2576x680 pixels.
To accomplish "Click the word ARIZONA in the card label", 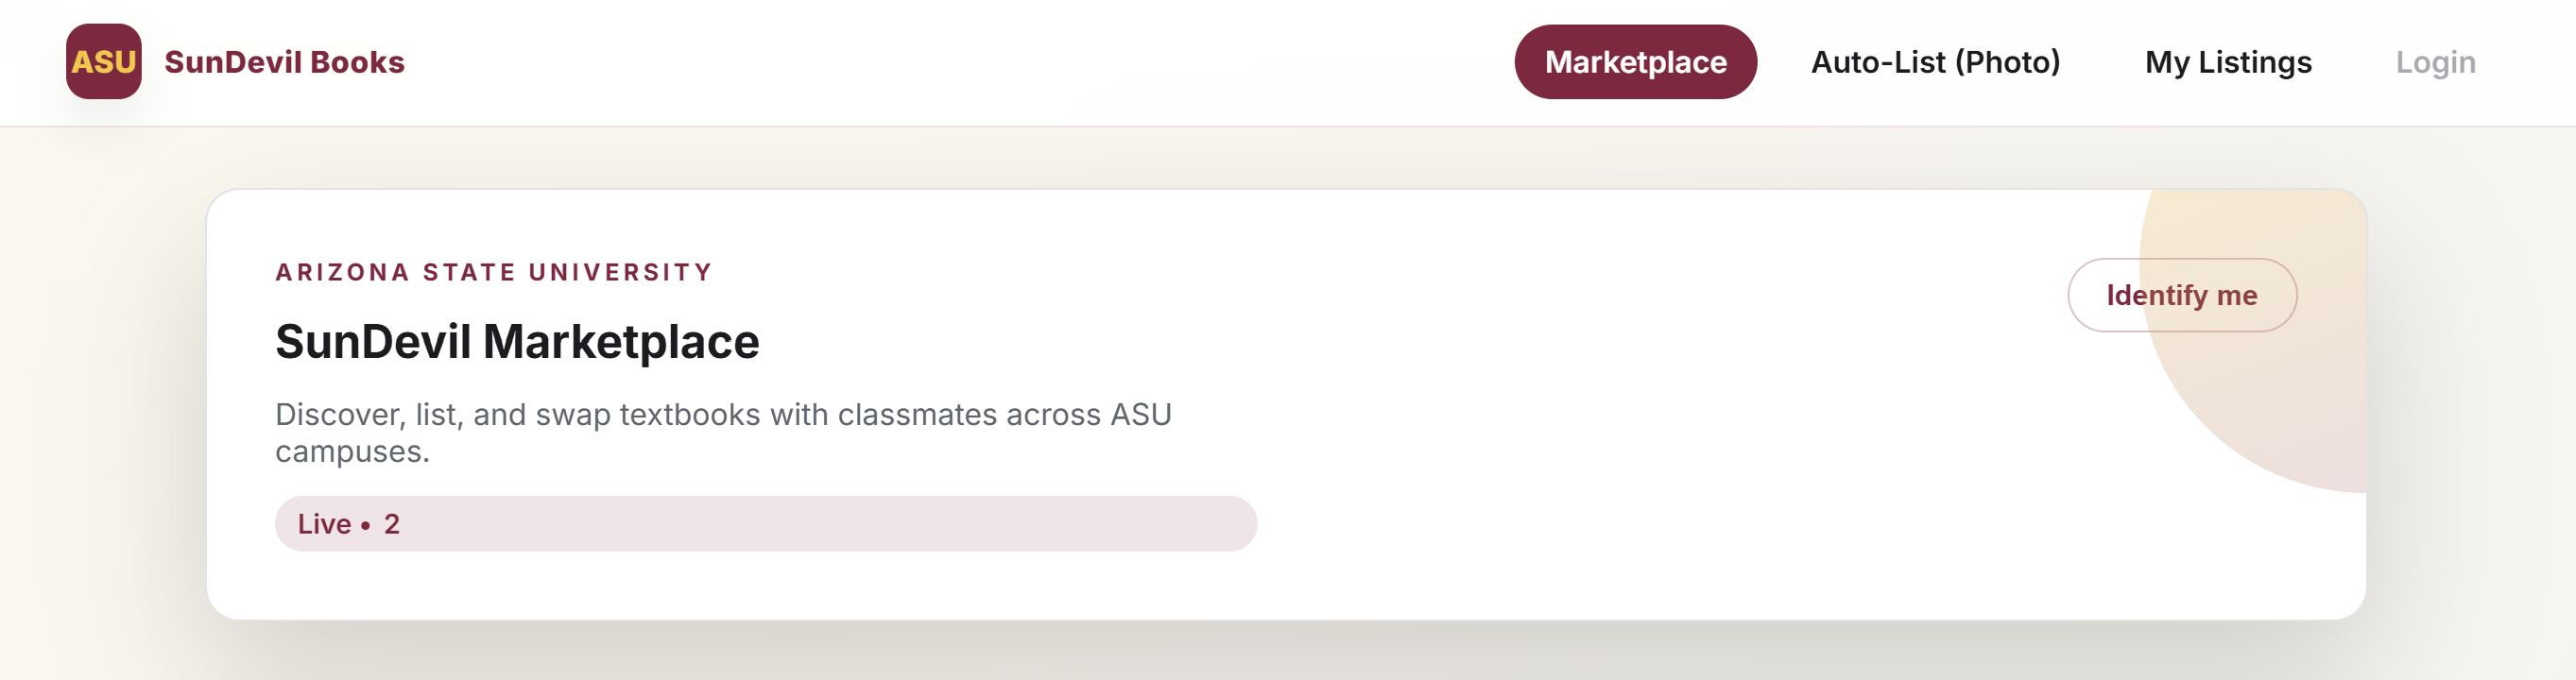I will pos(342,272).
